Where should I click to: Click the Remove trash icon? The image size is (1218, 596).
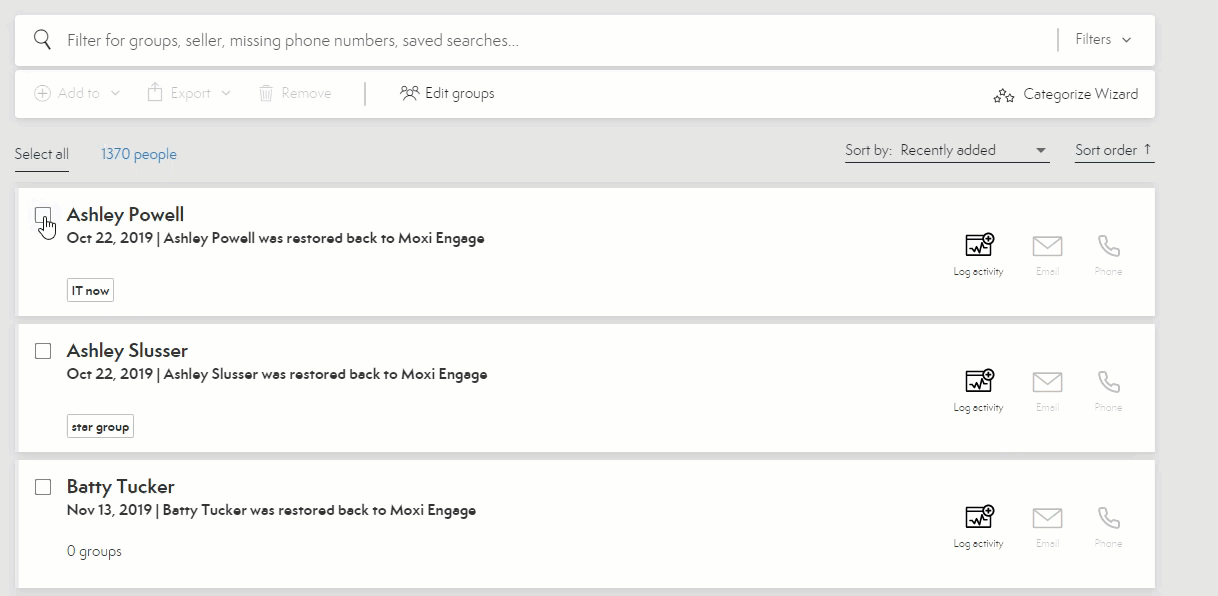[266, 92]
